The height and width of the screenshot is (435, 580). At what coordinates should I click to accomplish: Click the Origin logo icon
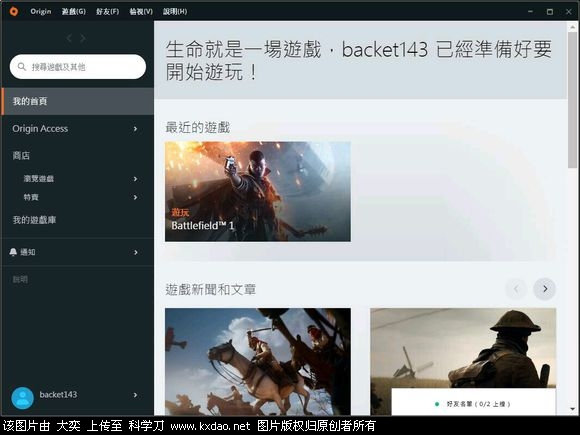point(14,11)
